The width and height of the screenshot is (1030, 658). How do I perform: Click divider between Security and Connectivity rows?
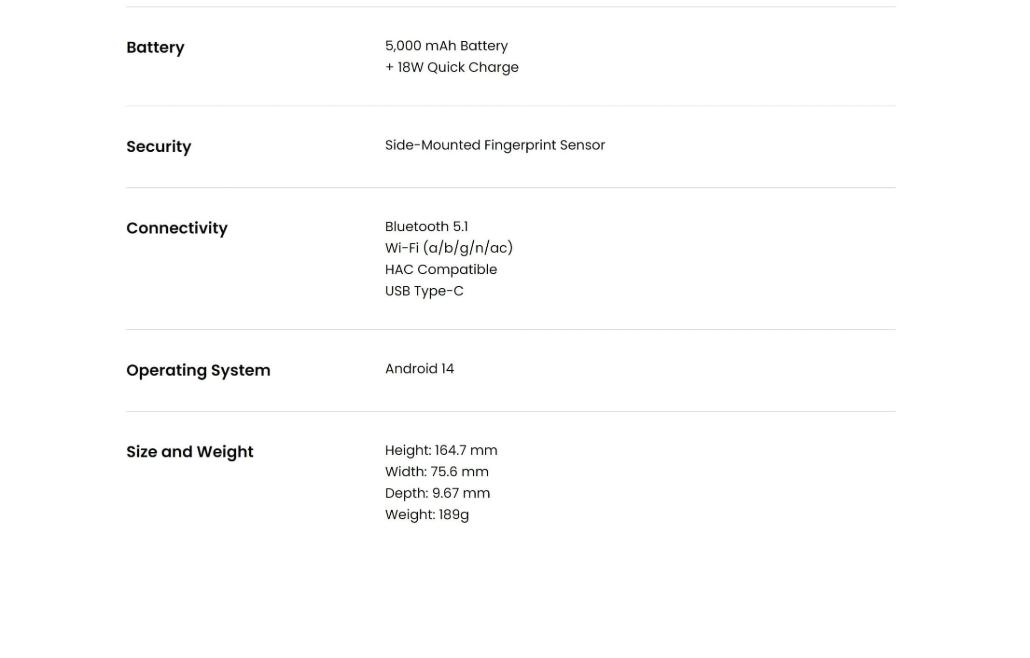pyautogui.click(x=510, y=188)
